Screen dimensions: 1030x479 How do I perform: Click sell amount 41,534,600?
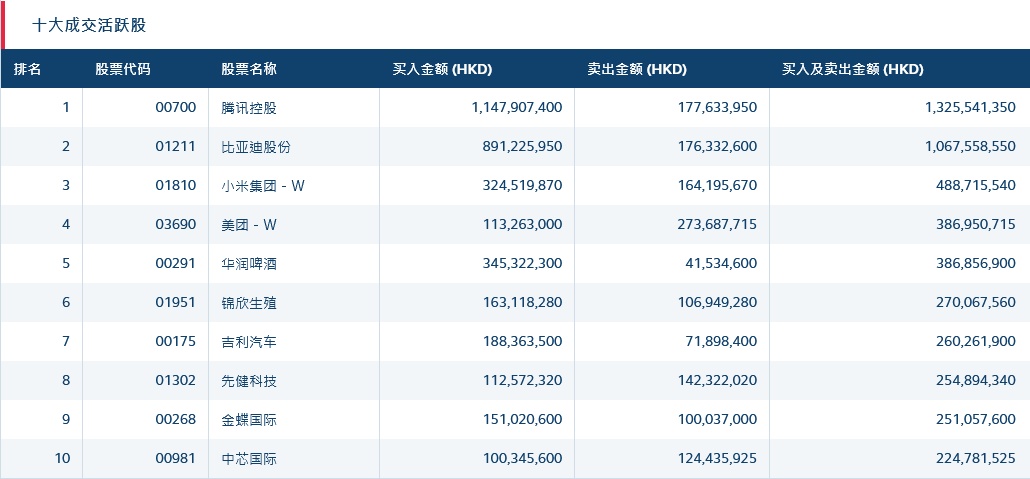pyautogui.click(x=723, y=263)
